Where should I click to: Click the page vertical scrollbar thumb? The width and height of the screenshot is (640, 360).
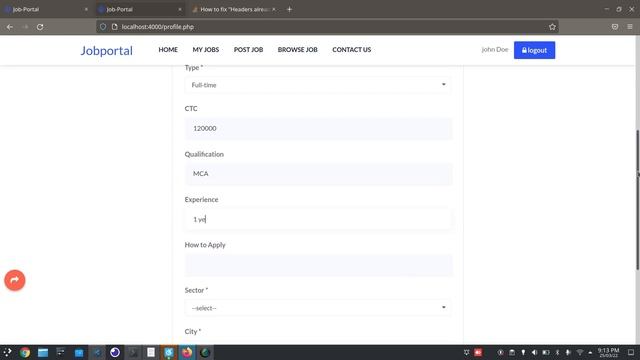[x=638, y=200]
